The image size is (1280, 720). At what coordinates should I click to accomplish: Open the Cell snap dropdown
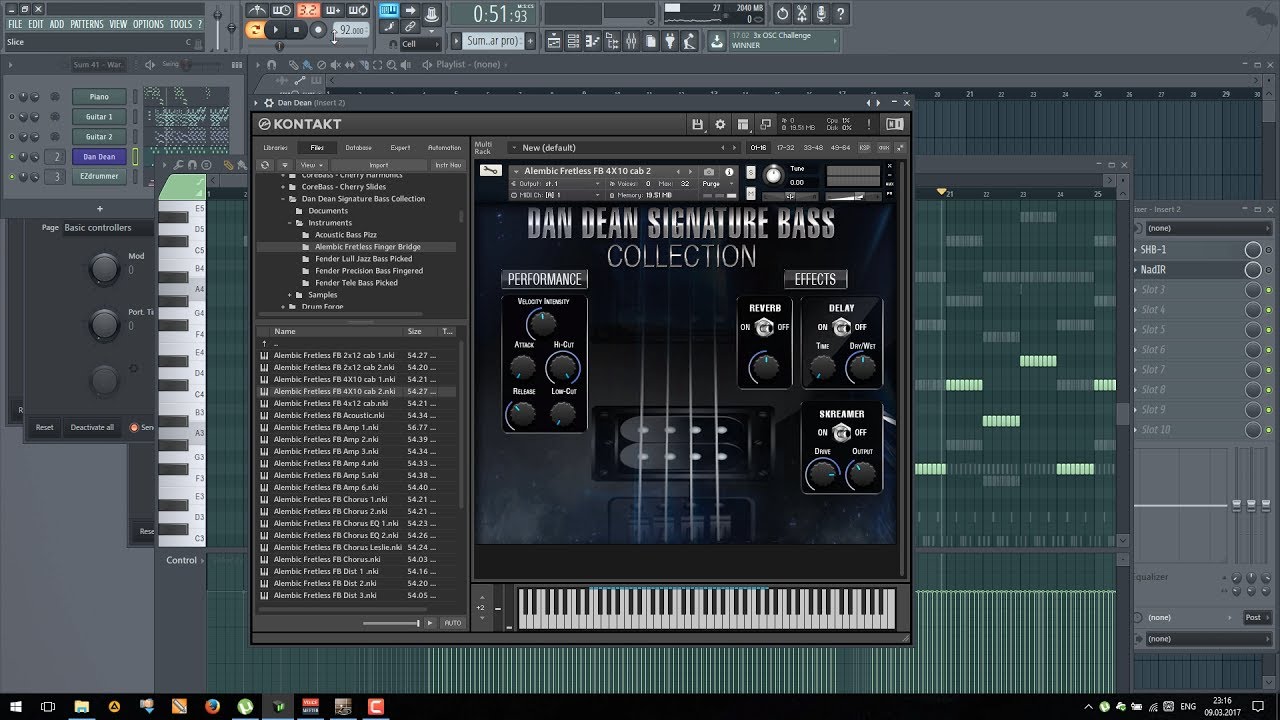pyautogui.click(x=420, y=44)
